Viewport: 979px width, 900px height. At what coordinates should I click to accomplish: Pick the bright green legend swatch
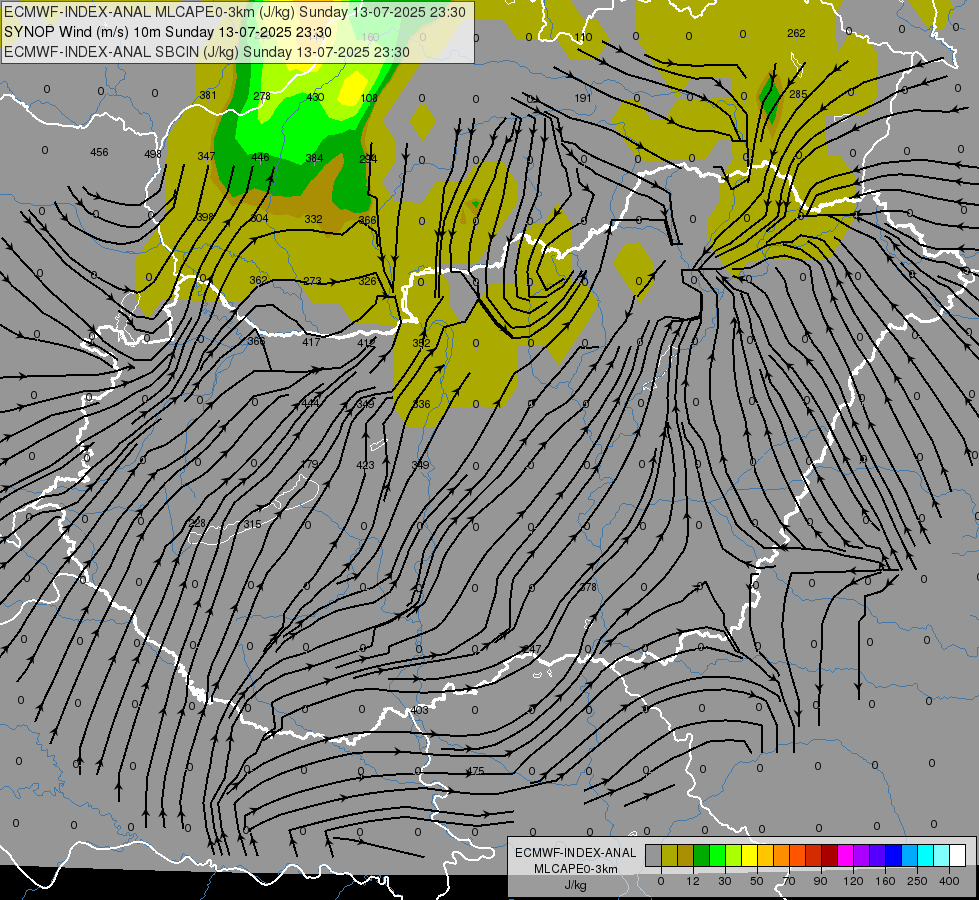pyautogui.click(x=717, y=856)
